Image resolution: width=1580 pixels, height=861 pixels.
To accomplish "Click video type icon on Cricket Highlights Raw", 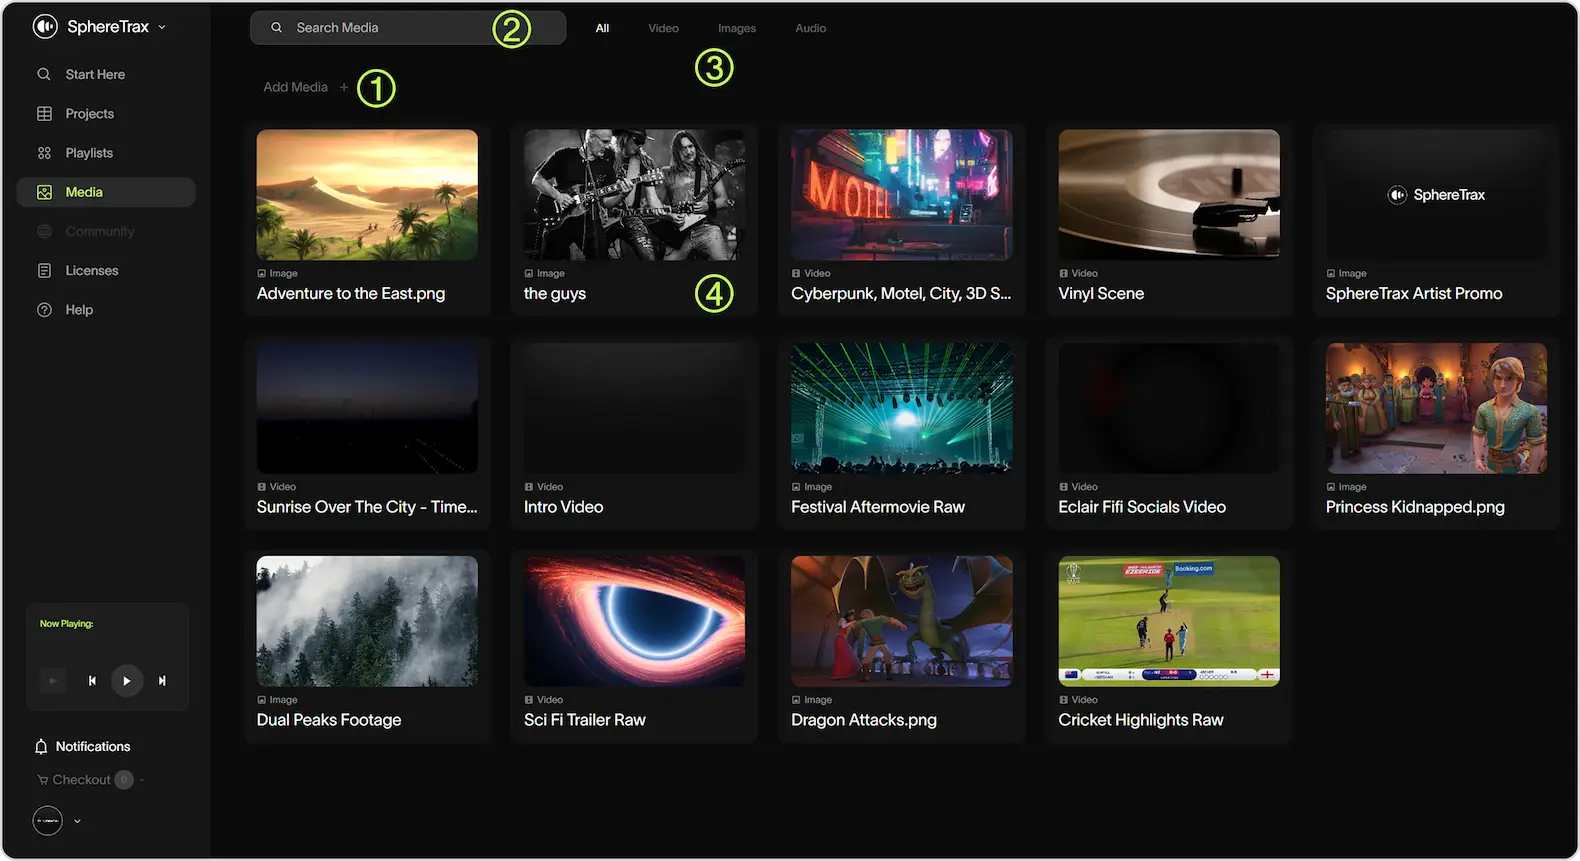I will click(x=1063, y=700).
